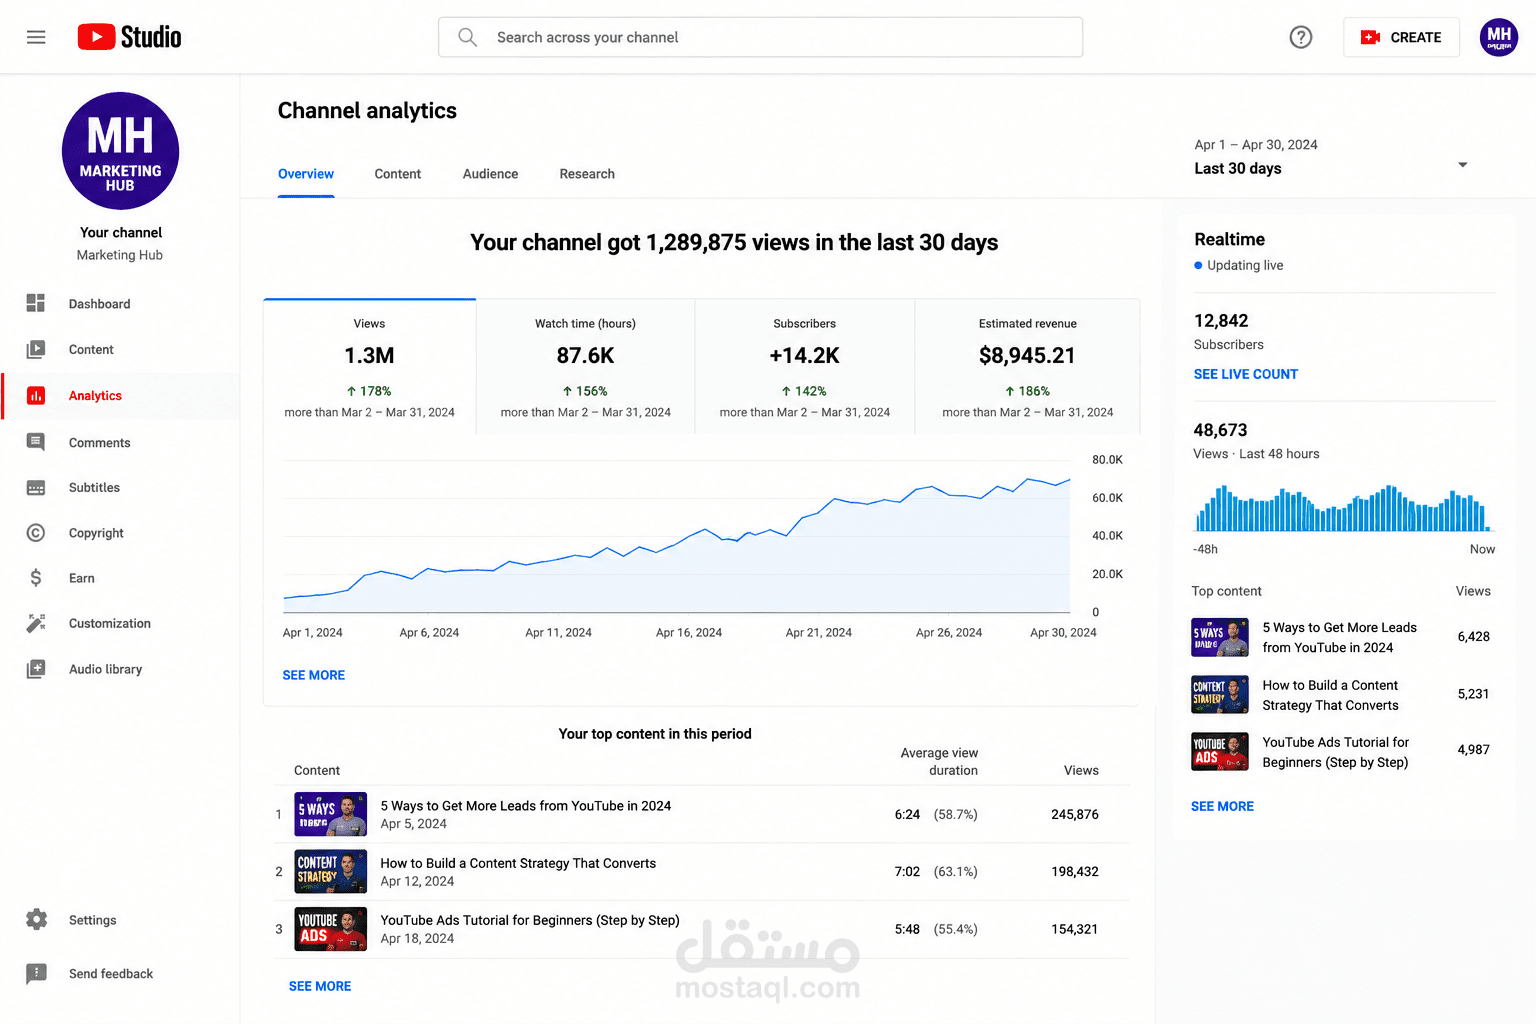Select the Subscribers metric card
1536x1024 pixels.
[x=805, y=366]
